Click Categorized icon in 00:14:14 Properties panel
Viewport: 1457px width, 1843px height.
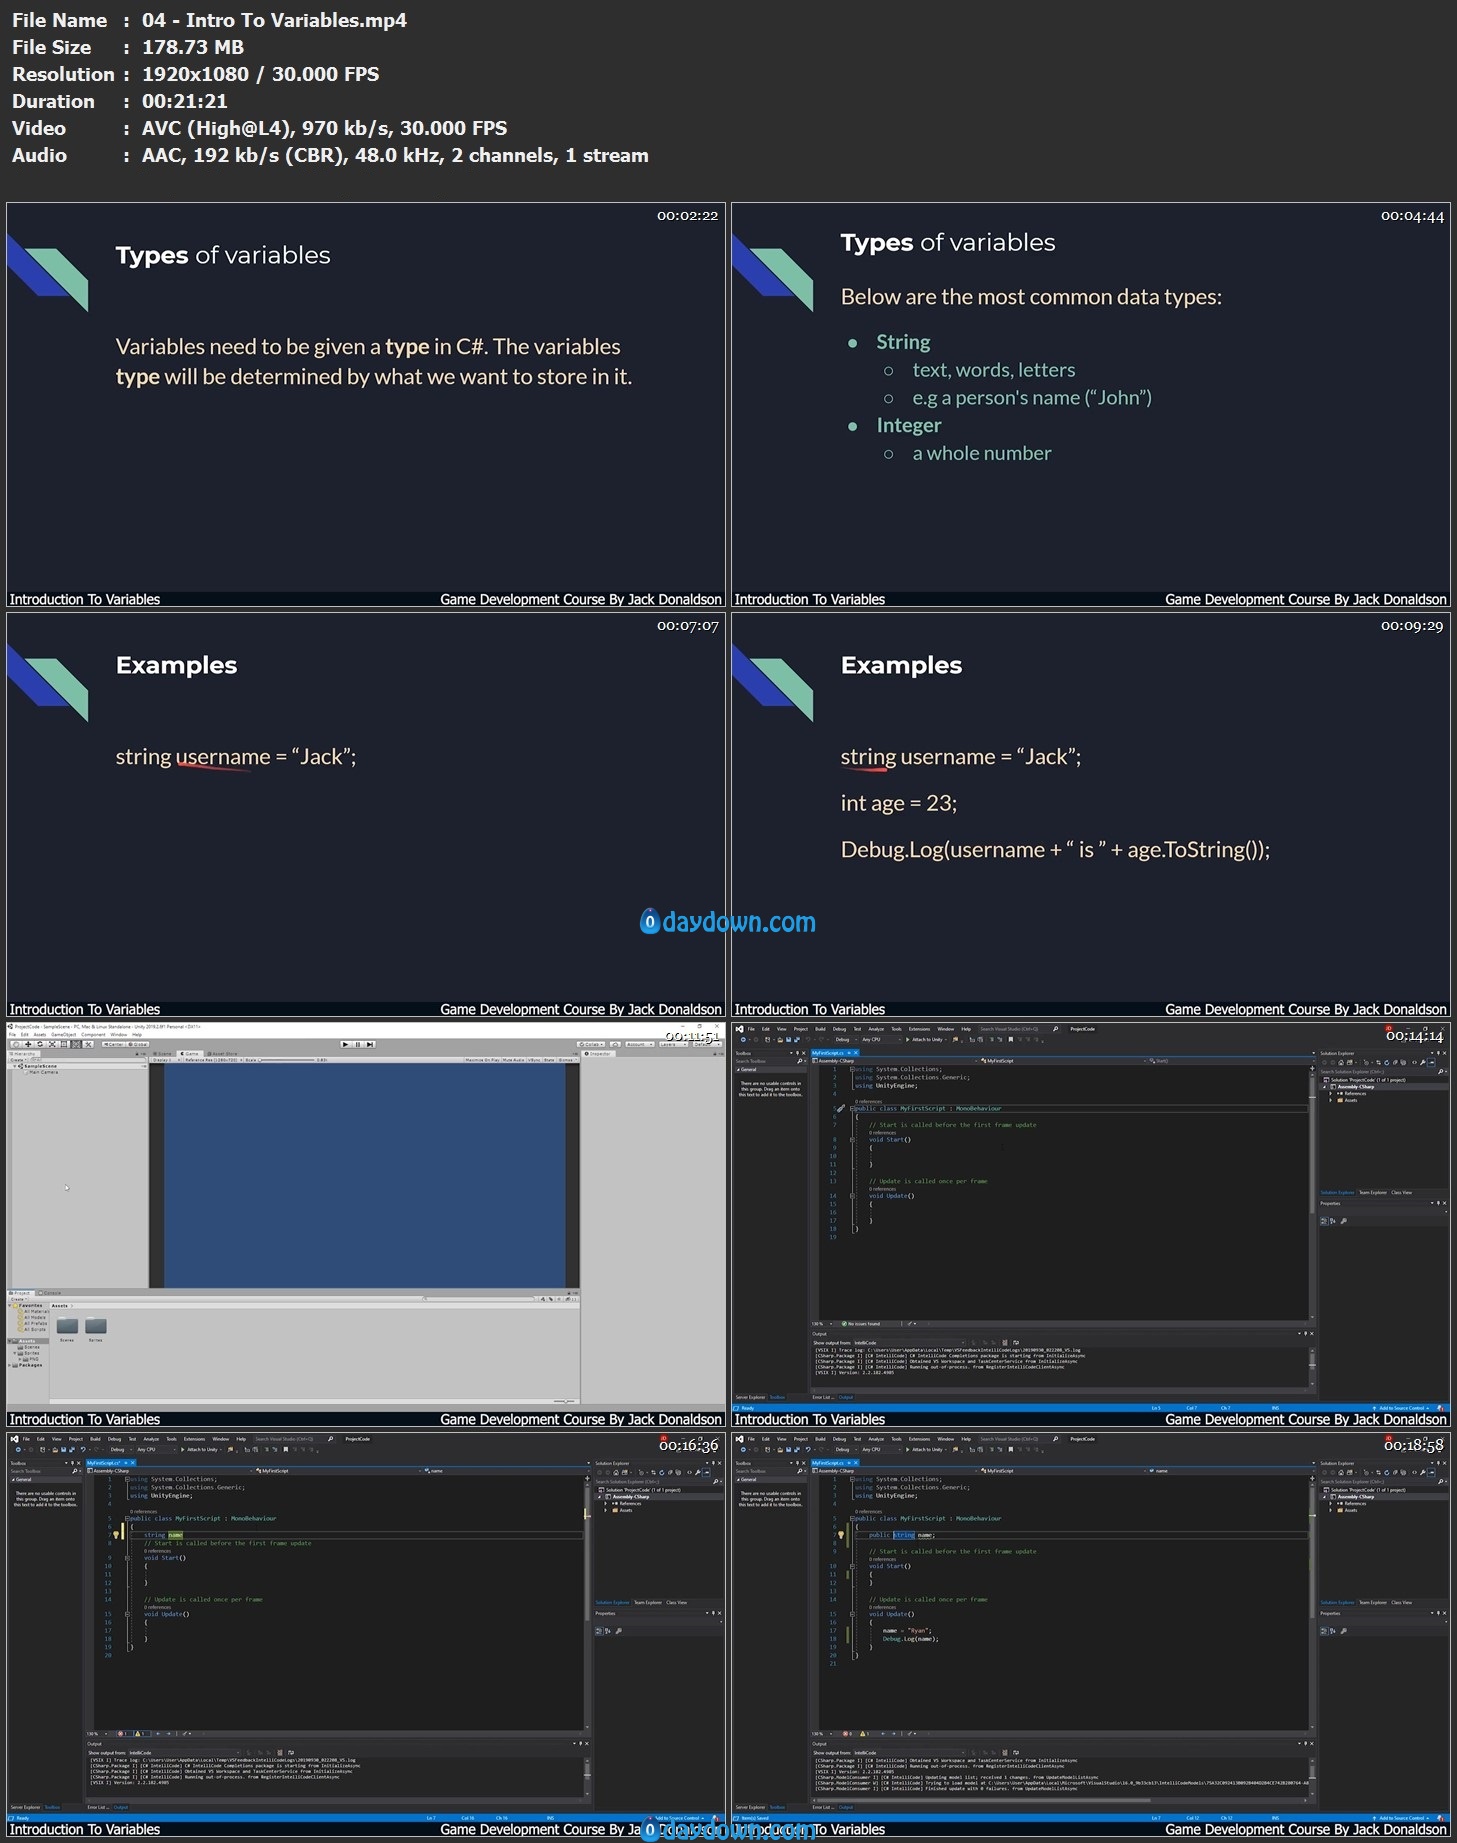(x=1325, y=1221)
